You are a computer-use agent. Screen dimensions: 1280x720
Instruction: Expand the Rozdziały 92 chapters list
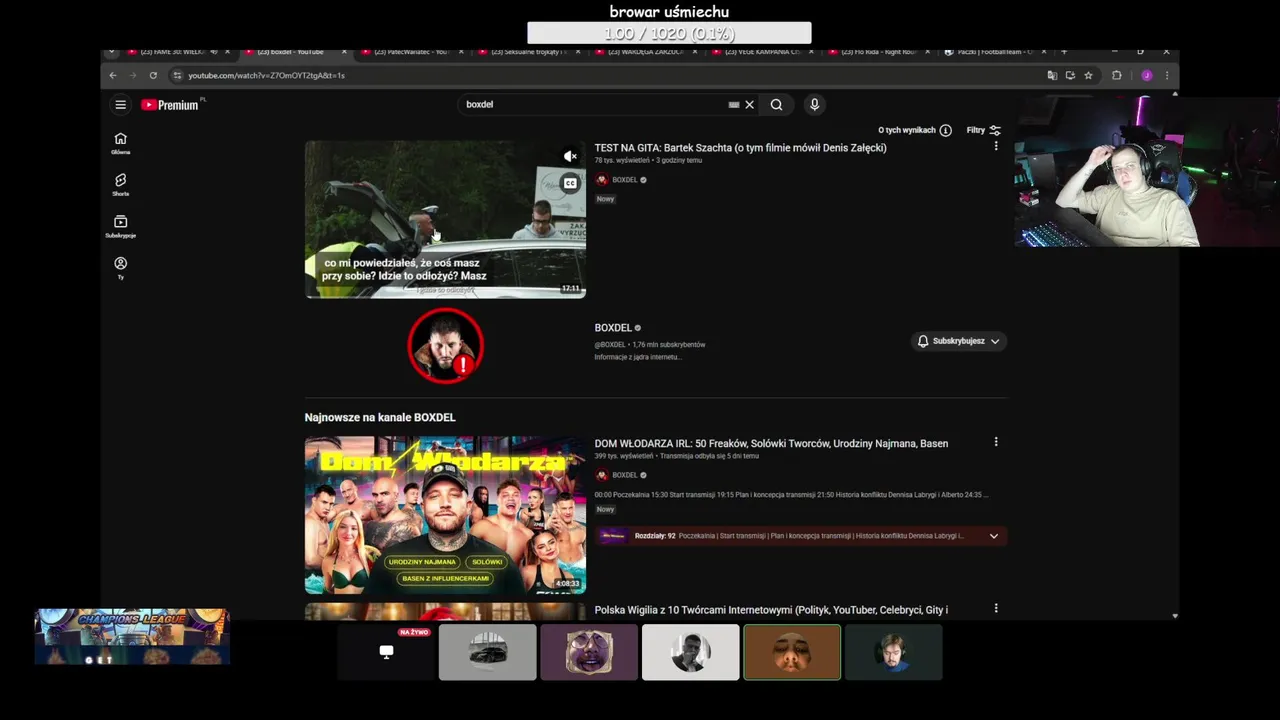(x=993, y=536)
